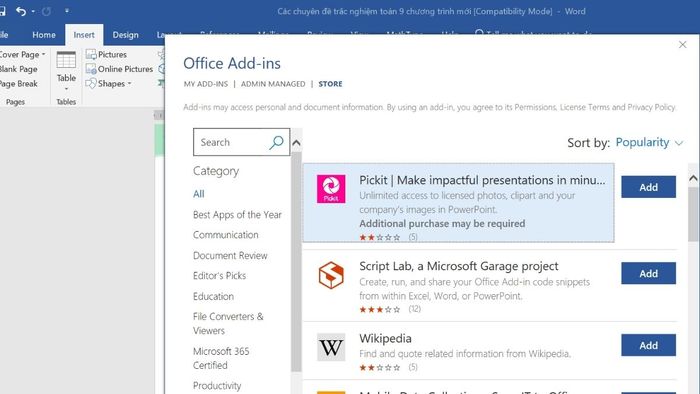700x394 pixels.
Task: Click Pickit star rating
Action: pos(379,237)
